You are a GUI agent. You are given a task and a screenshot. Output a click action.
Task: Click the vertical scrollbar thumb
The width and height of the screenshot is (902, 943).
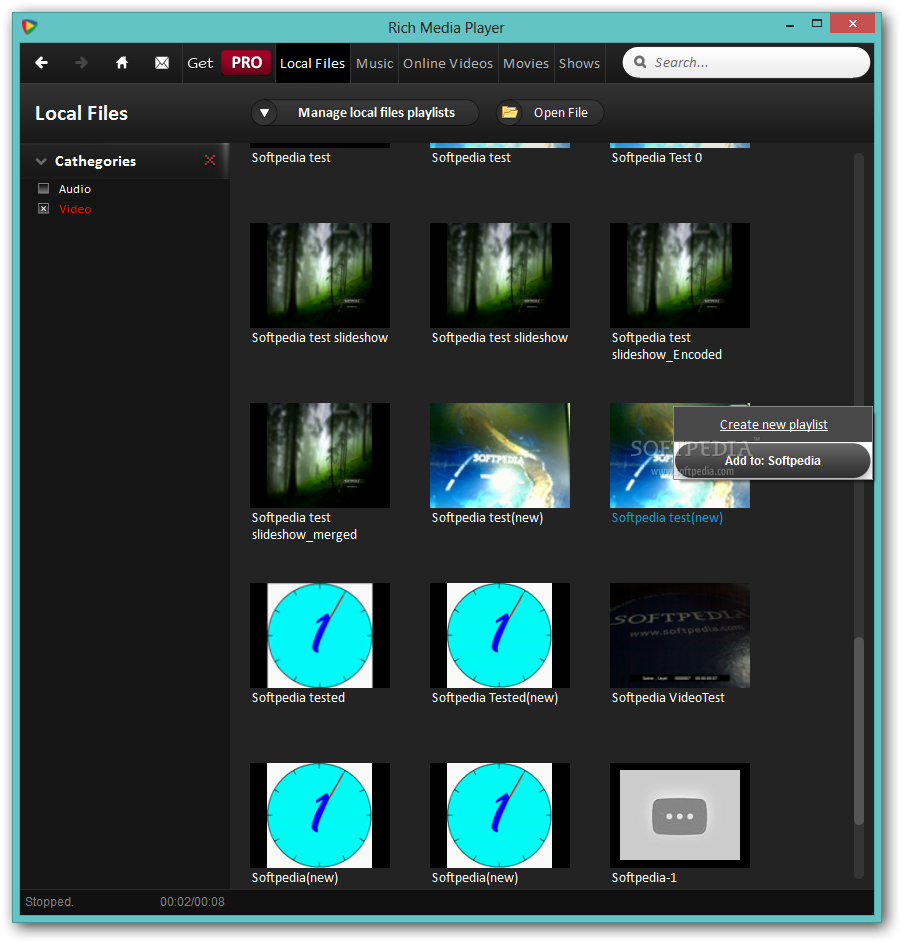coord(859,731)
